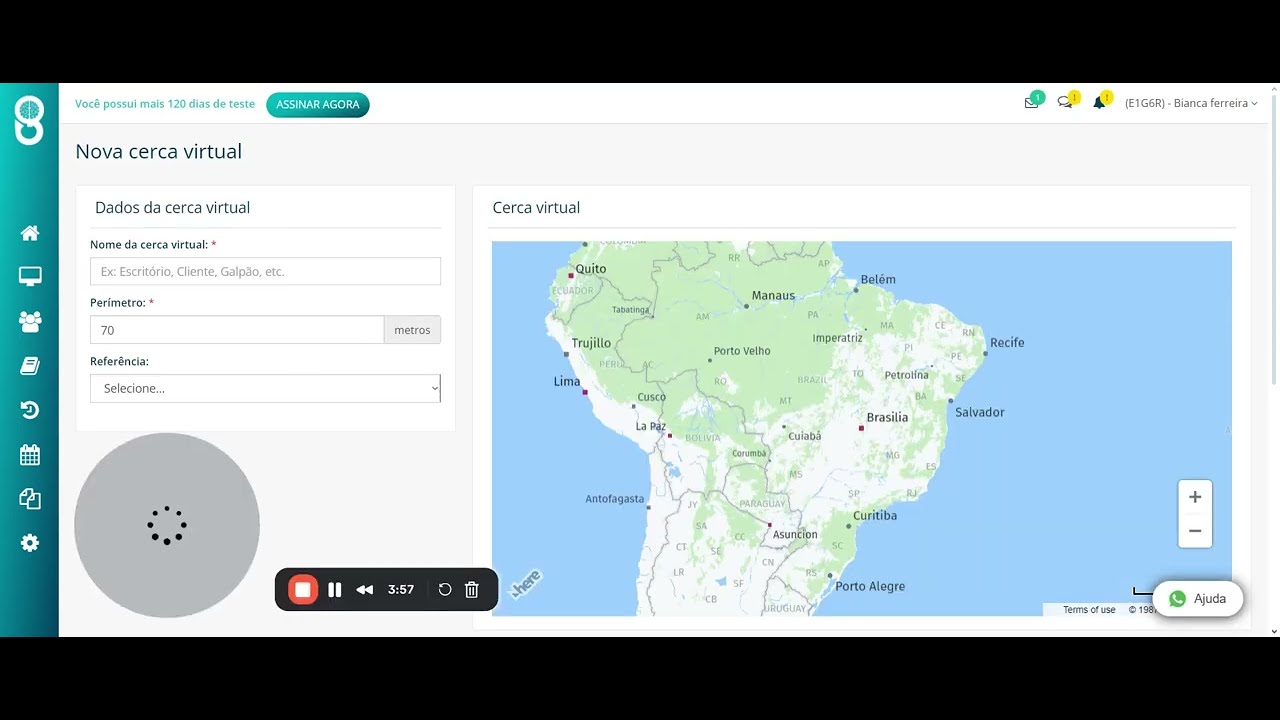The width and height of the screenshot is (1280, 720).
Task: Click the WhatsApp Ajuda help button
Action: [x=1198, y=599]
